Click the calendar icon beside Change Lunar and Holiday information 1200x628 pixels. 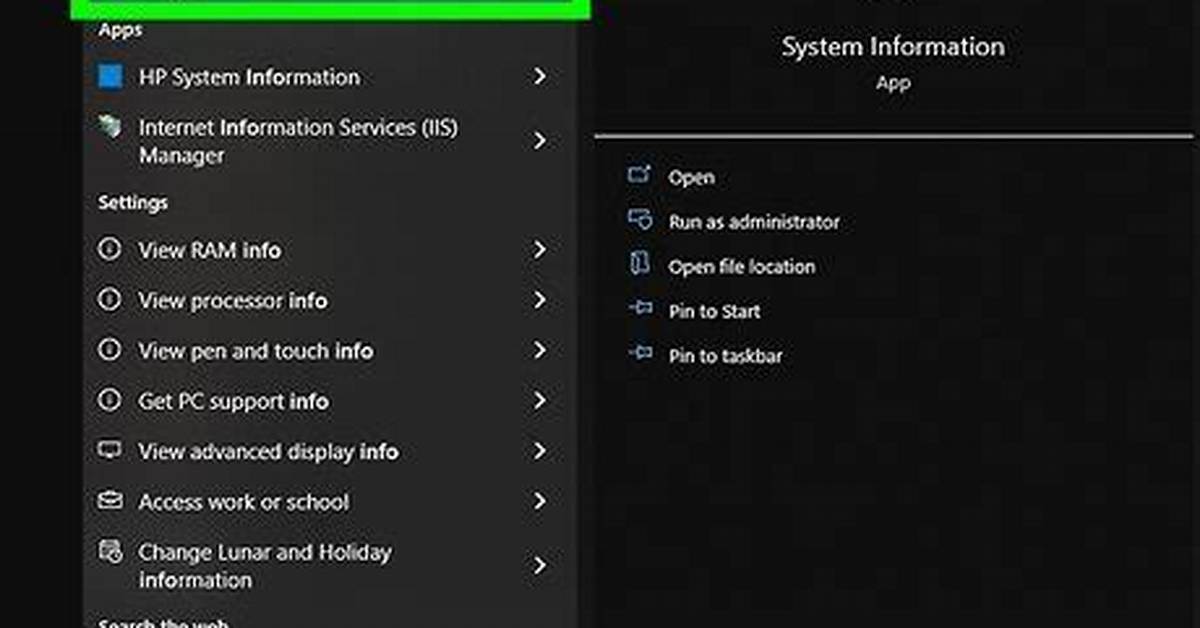click(109, 551)
